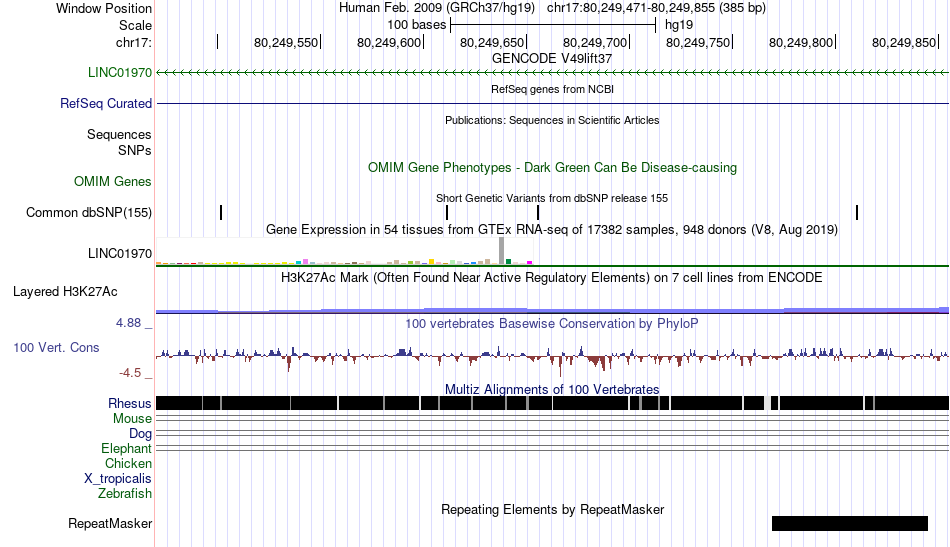Click 100 vertebrates Basewise Conservation title
Screen dimensions: 950x547
(x=552, y=323)
